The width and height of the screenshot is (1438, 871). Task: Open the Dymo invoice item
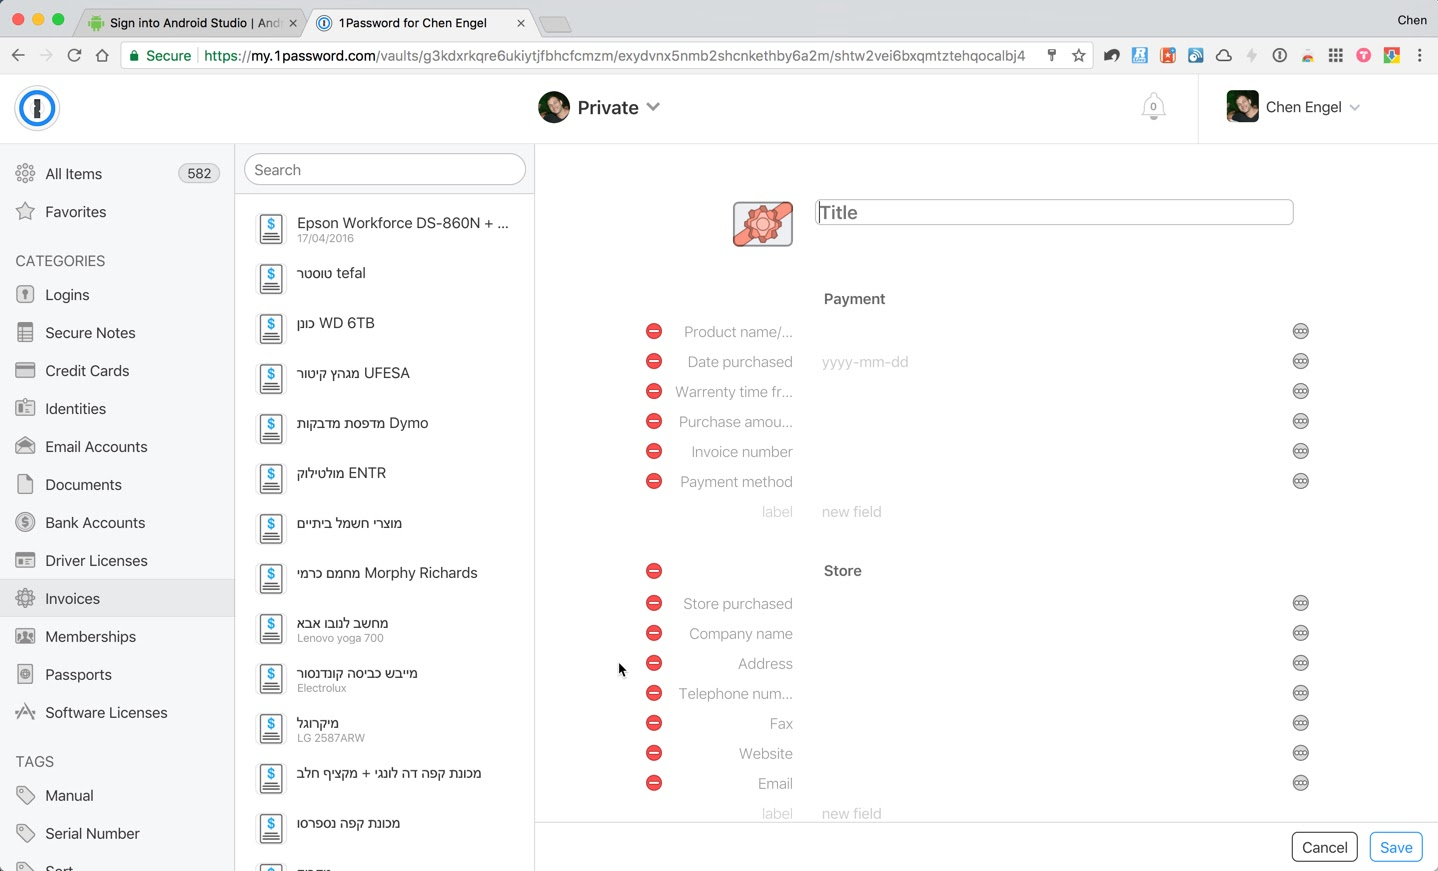(385, 429)
